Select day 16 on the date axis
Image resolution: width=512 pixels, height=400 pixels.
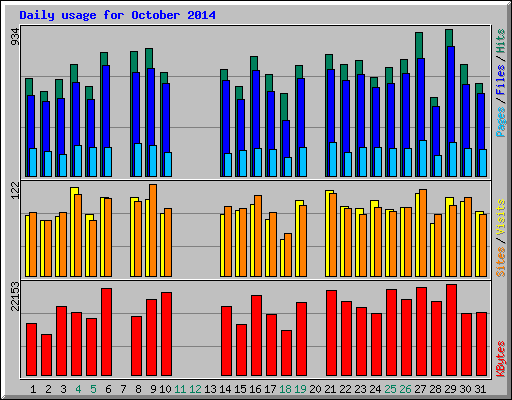(x=255, y=389)
